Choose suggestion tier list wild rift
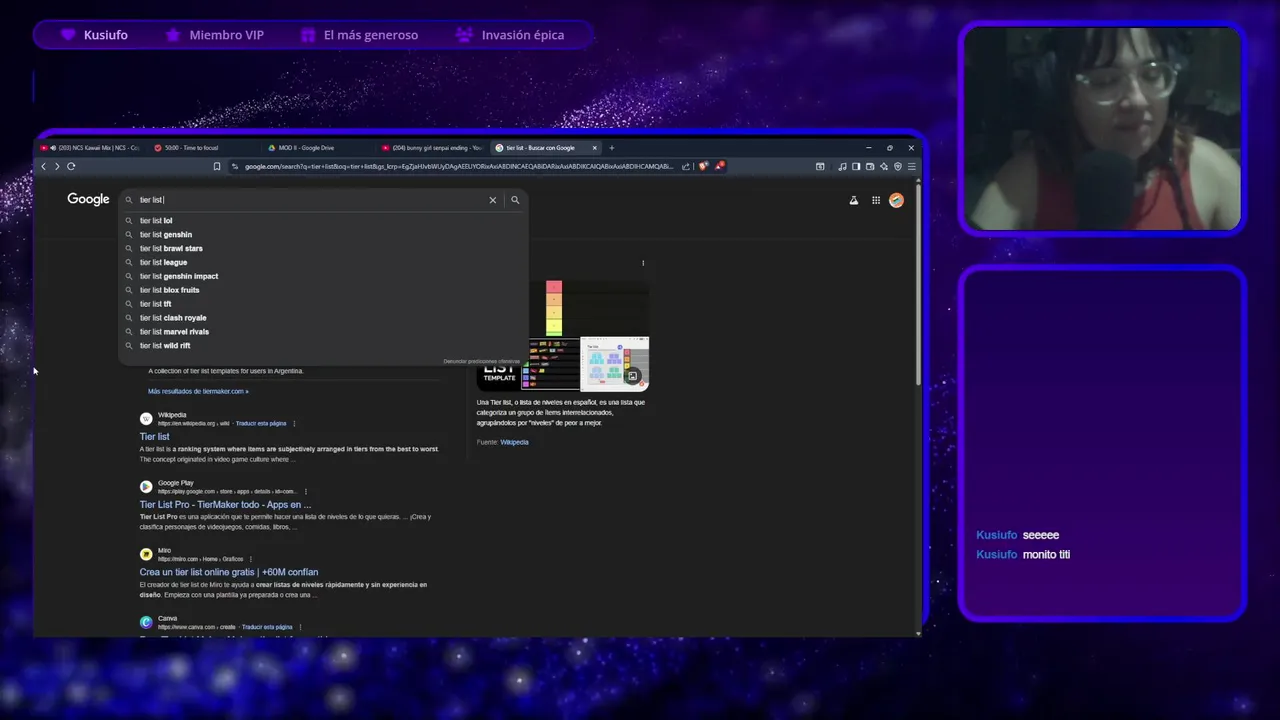 click(323, 346)
